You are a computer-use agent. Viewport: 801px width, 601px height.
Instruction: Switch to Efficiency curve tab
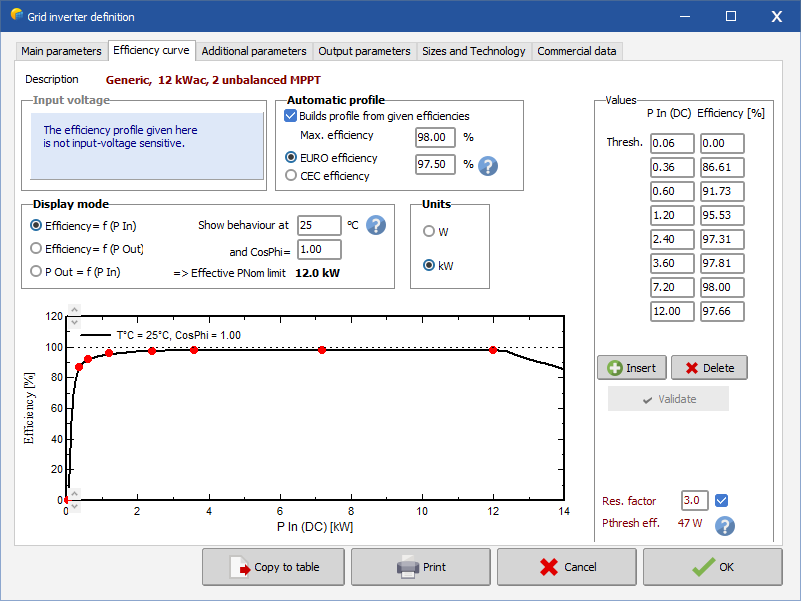tap(151, 50)
